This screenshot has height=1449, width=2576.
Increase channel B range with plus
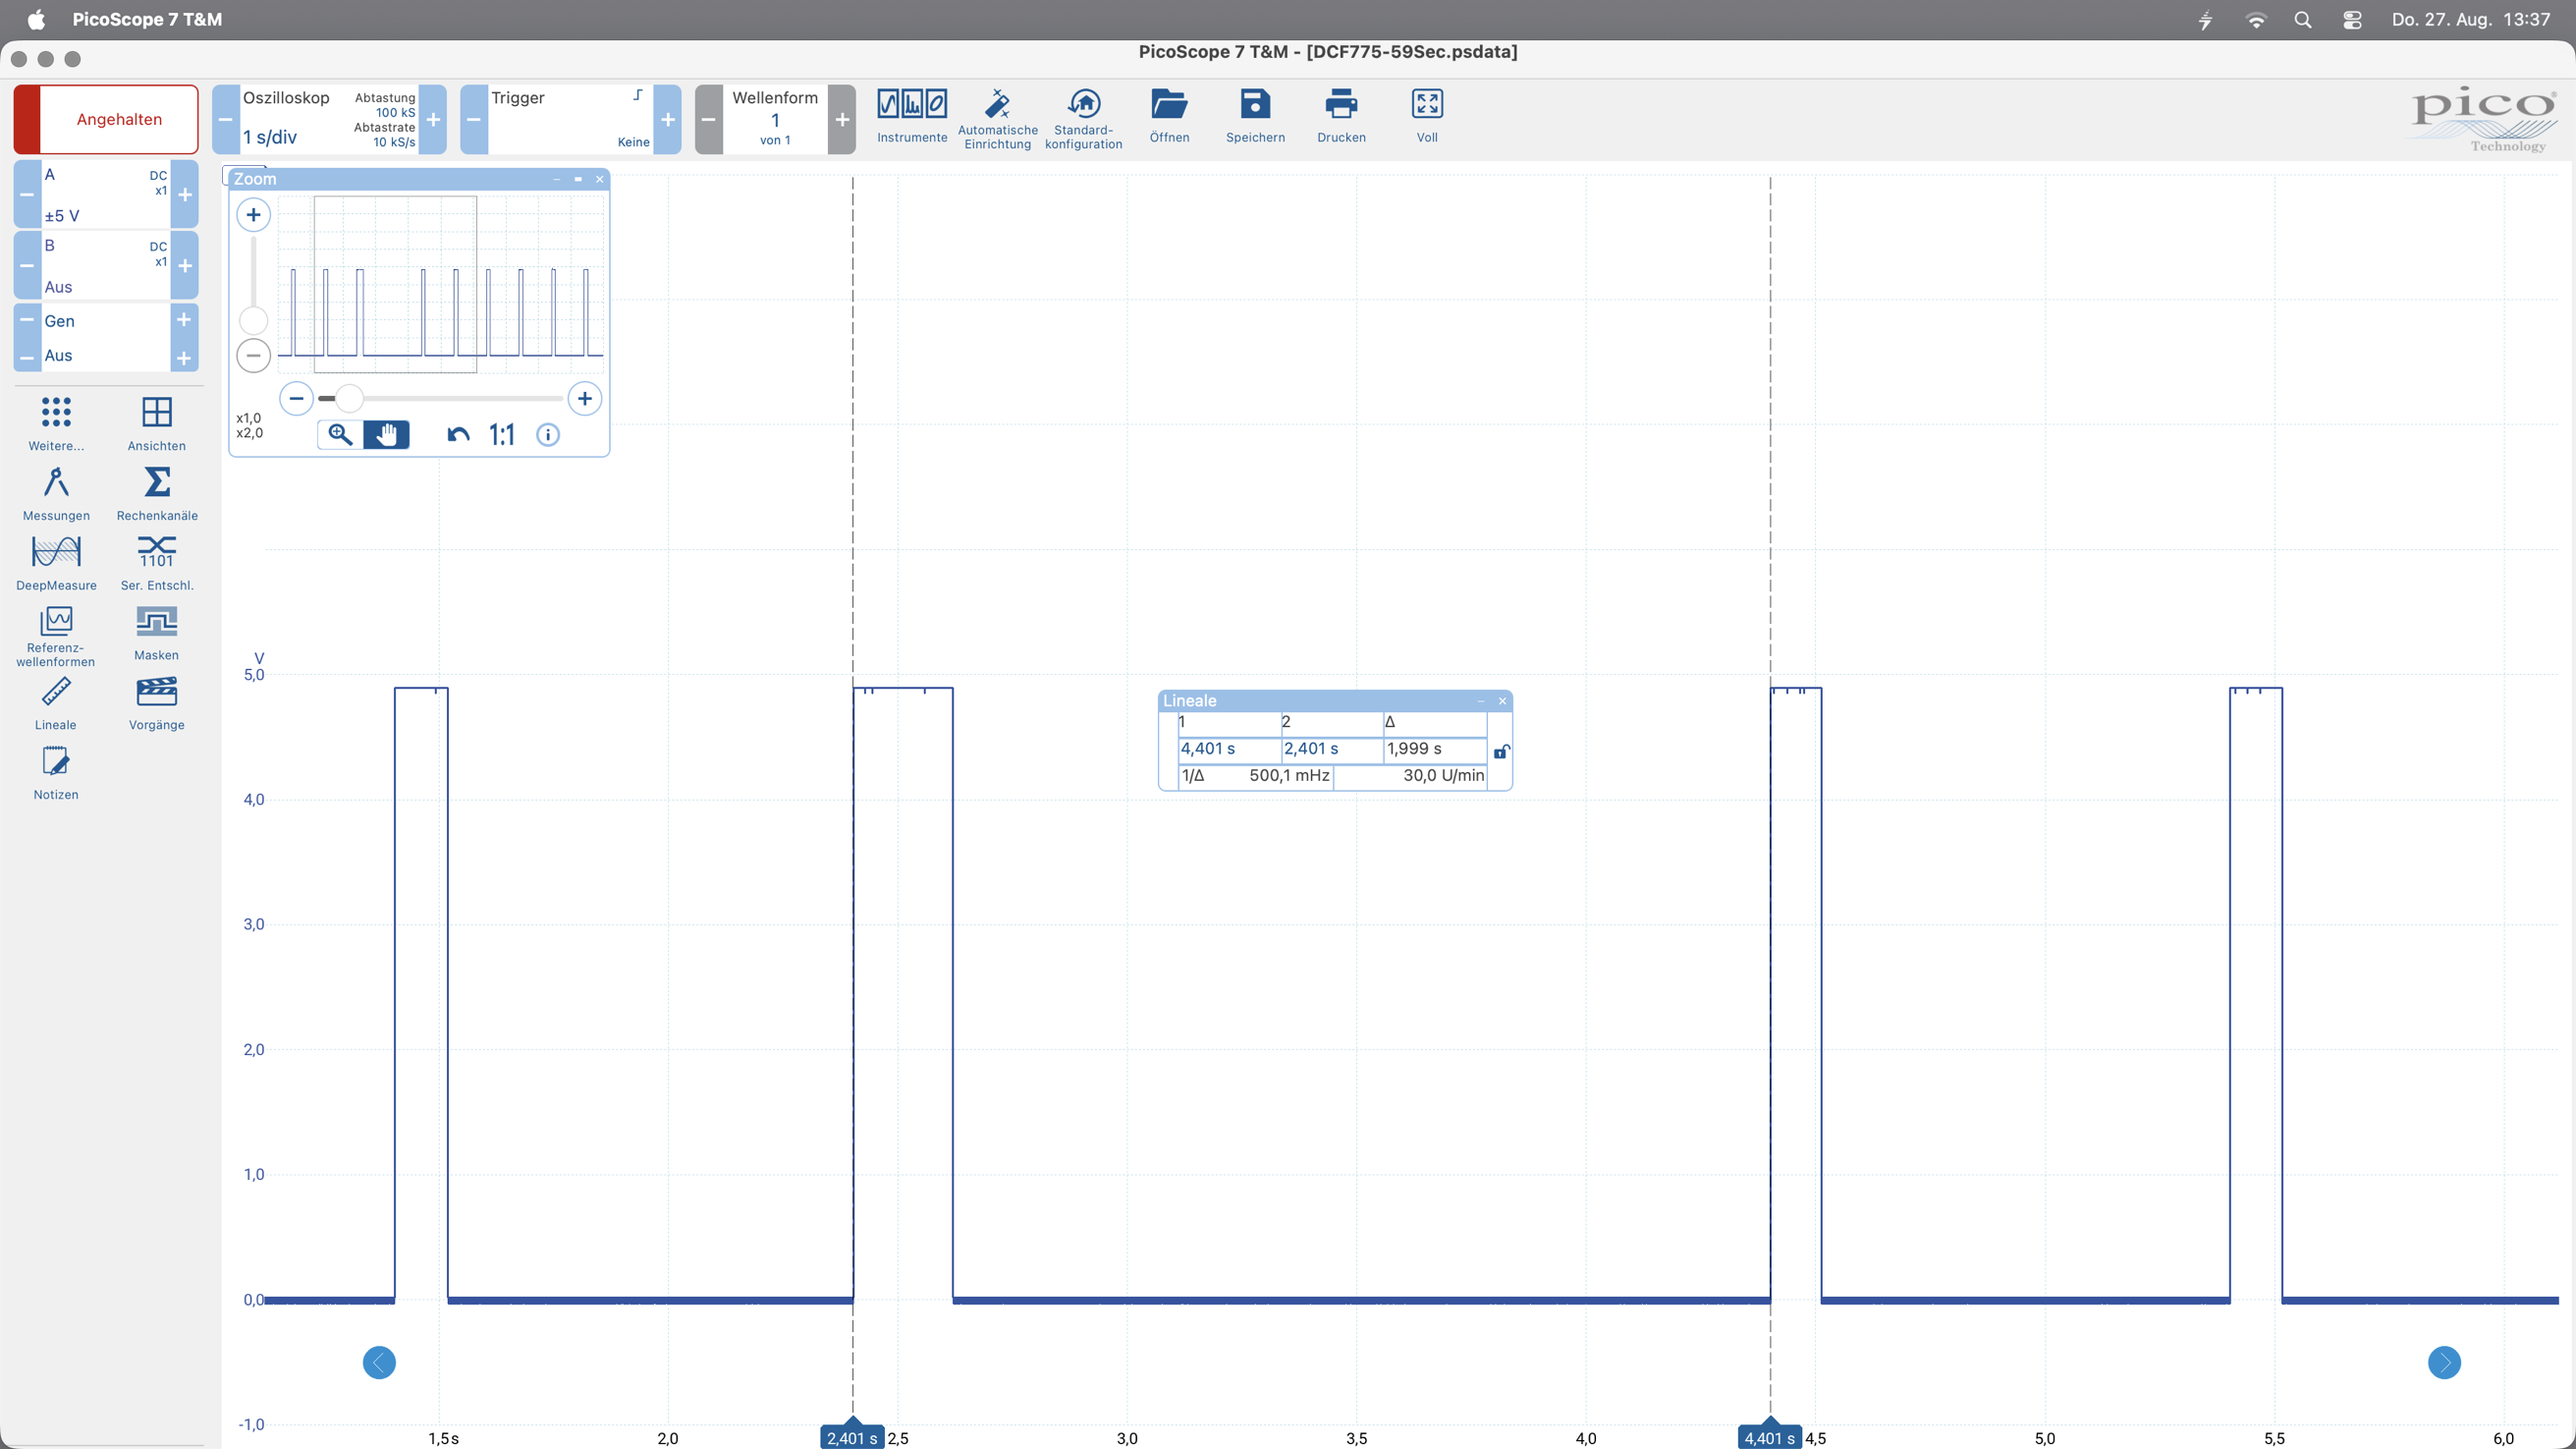point(185,265)
